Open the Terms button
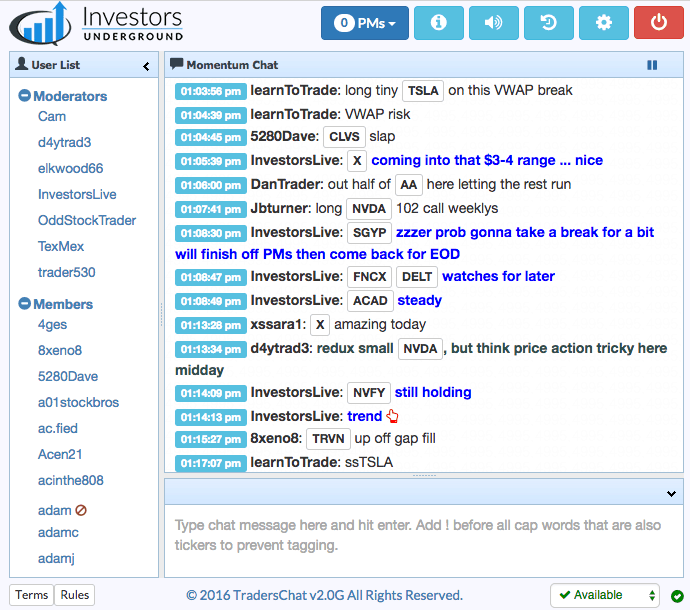The image size is (690, 610). coord(31,595)
